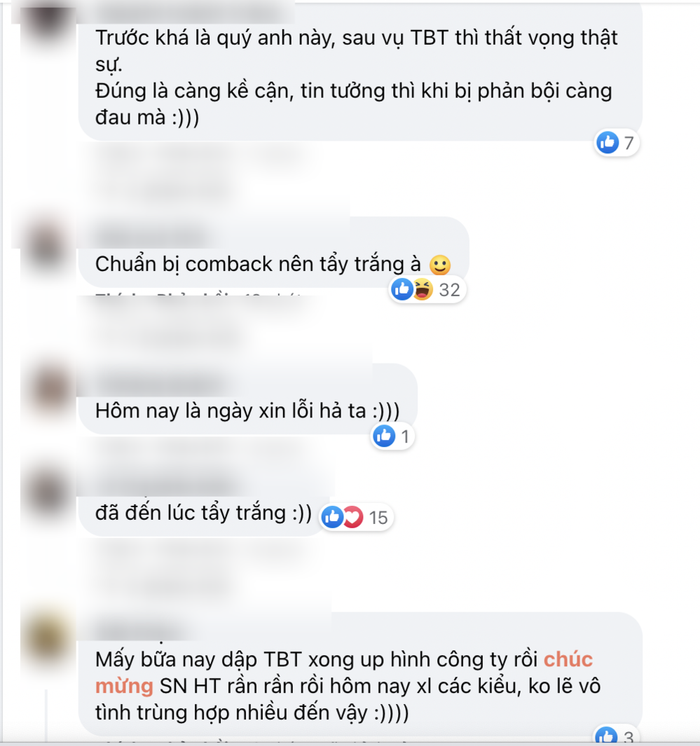Click blurred name above 'Chuẩn bị comback' comment

pyautogui.click(x=151, y=236)
